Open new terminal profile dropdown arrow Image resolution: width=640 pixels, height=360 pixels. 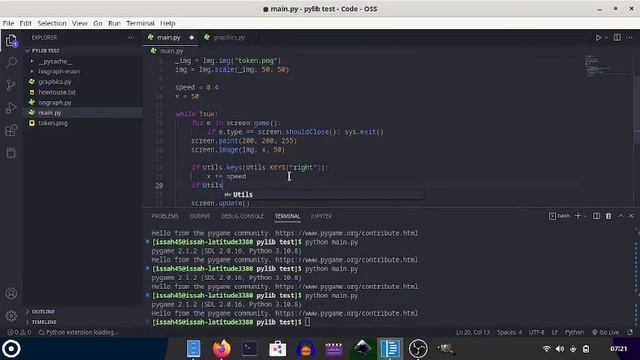click(586, 216)
